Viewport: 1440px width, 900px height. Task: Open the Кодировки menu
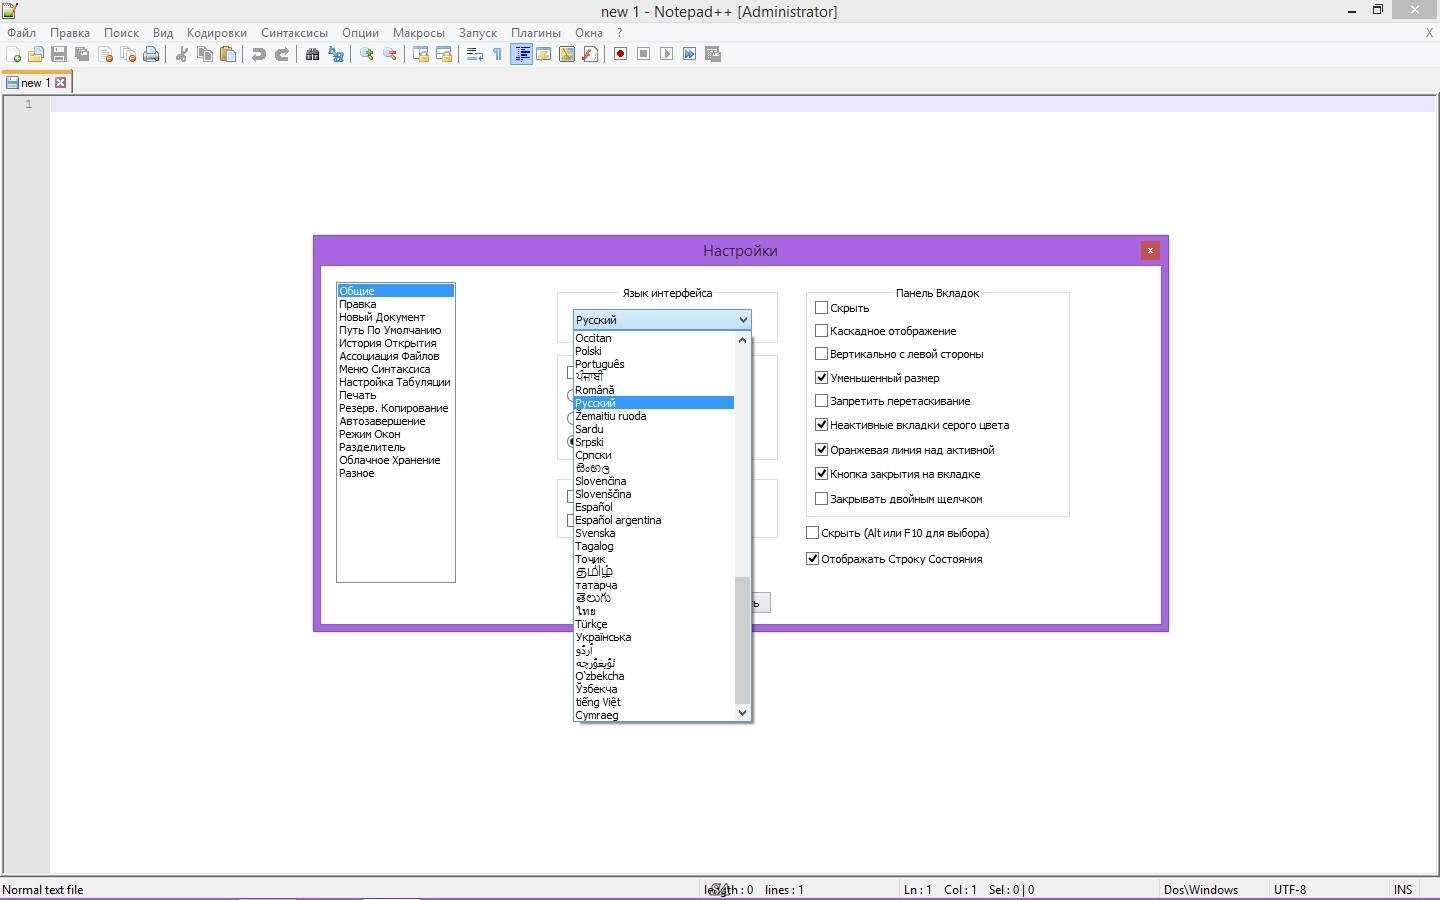217,33
